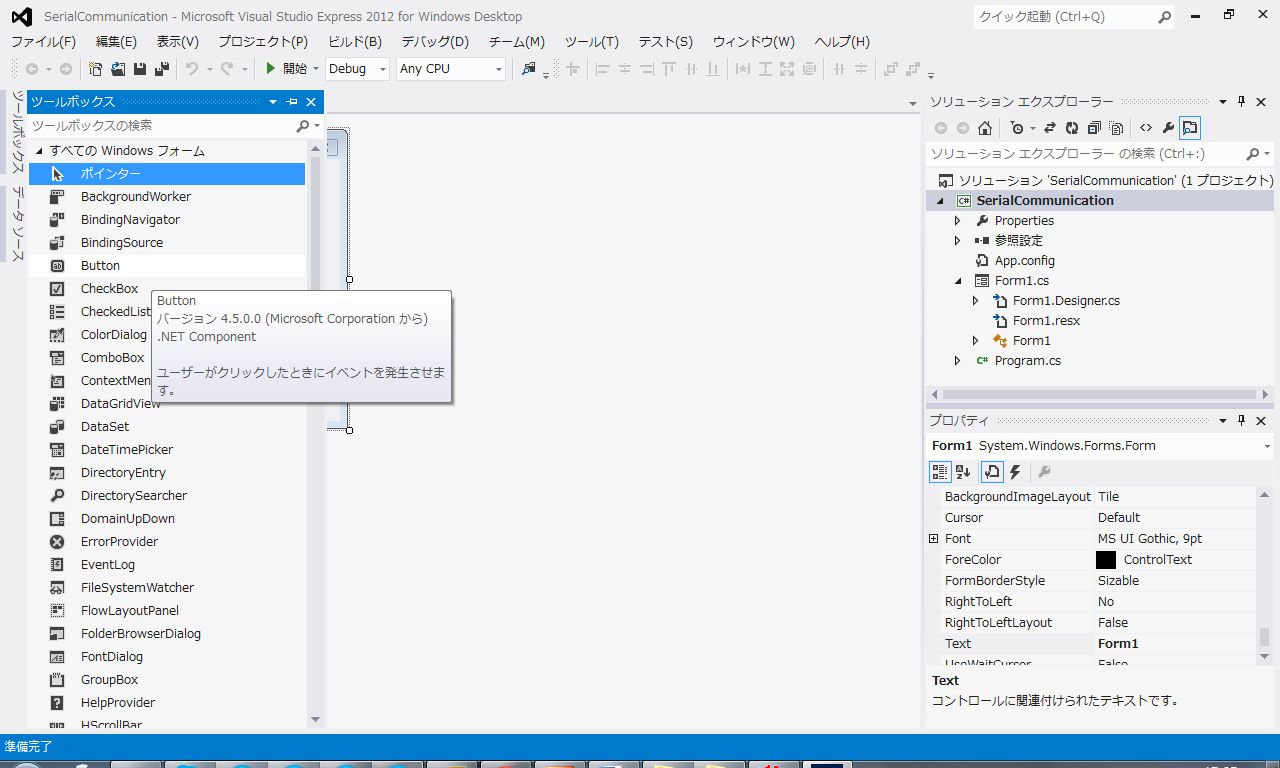Click View Code icon in Solution Explorer

point(1146,128)
